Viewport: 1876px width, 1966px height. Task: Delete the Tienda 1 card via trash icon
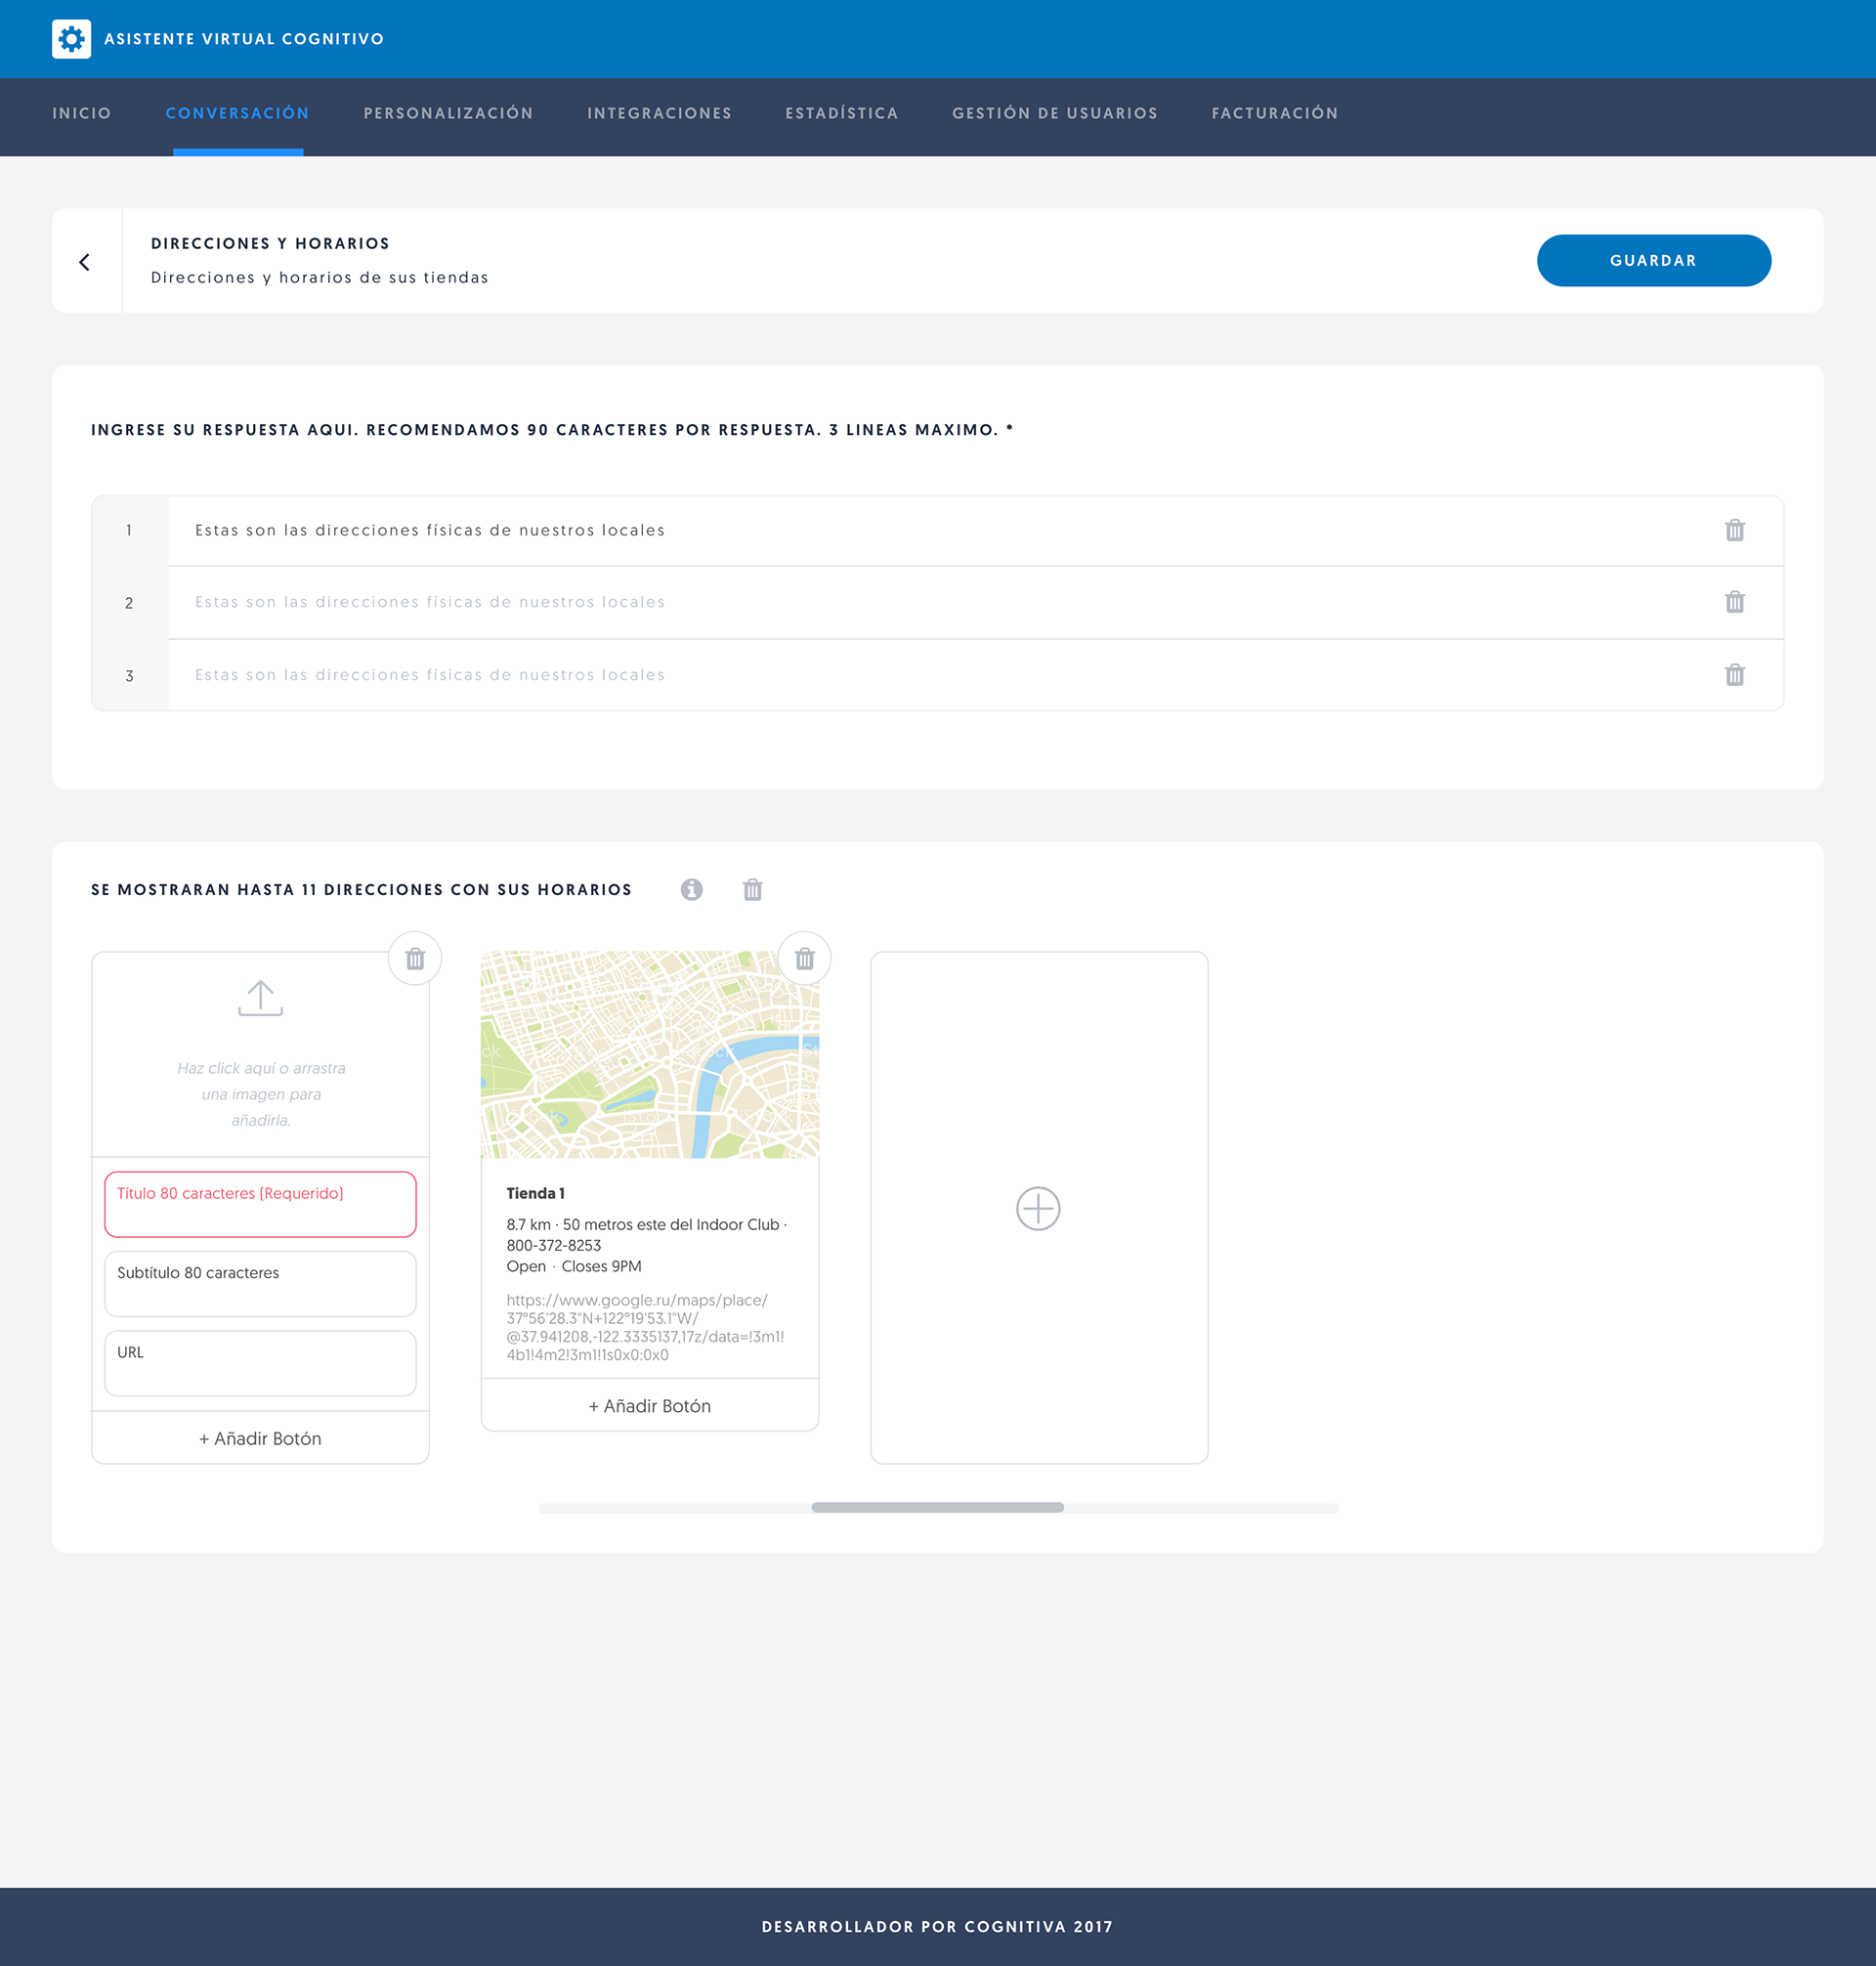pos(804,959)
